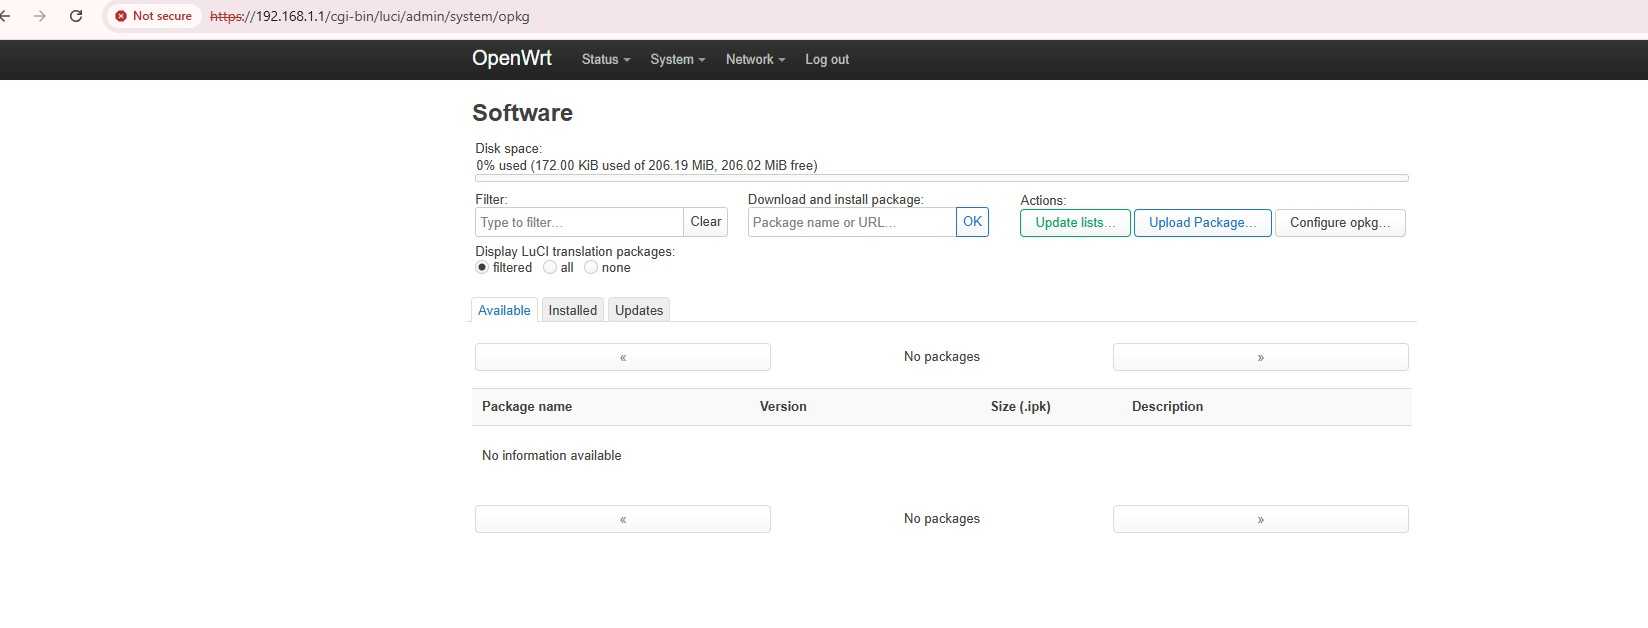Click the lower previous page « button
The width and height of the screenshot is (1648, 628).
pos(623,519)
